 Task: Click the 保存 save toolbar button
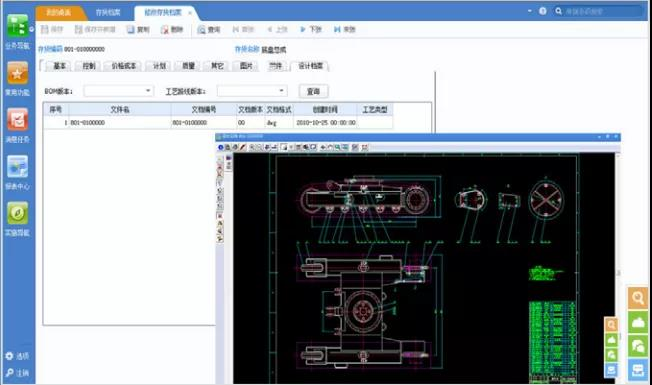point(52,30)
